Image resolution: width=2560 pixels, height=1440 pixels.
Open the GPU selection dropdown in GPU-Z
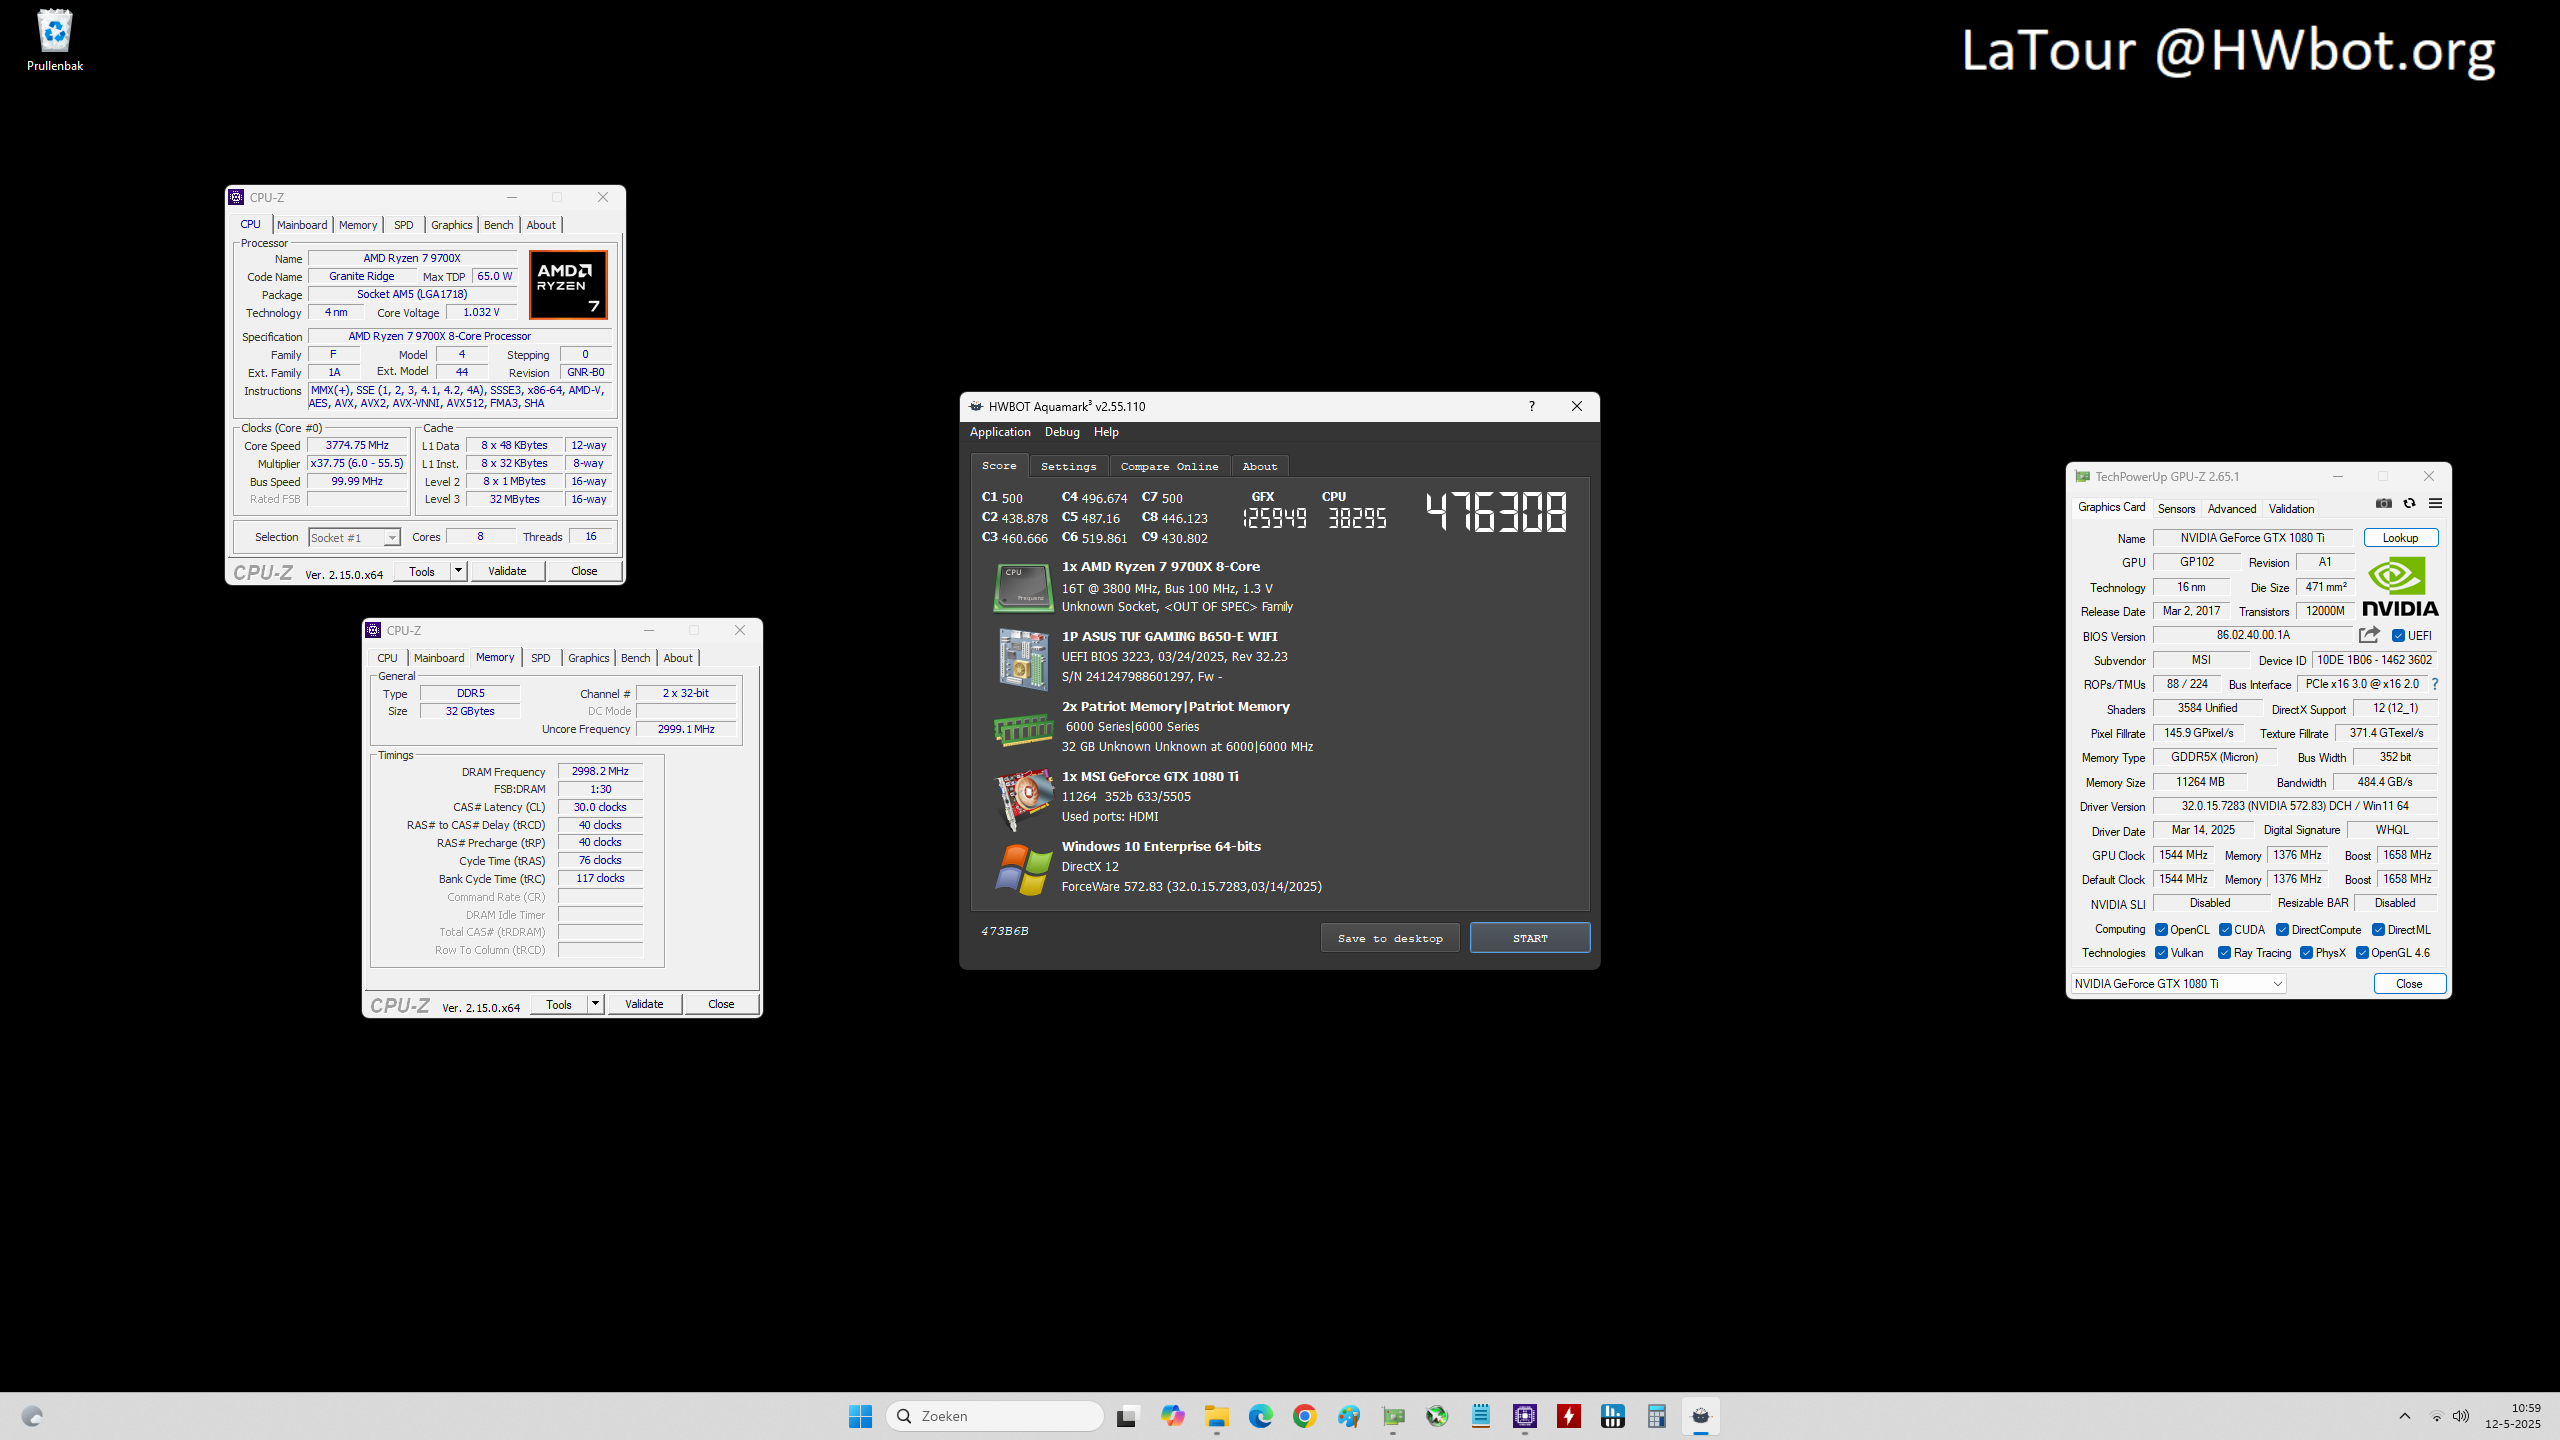coord(2178,984)
